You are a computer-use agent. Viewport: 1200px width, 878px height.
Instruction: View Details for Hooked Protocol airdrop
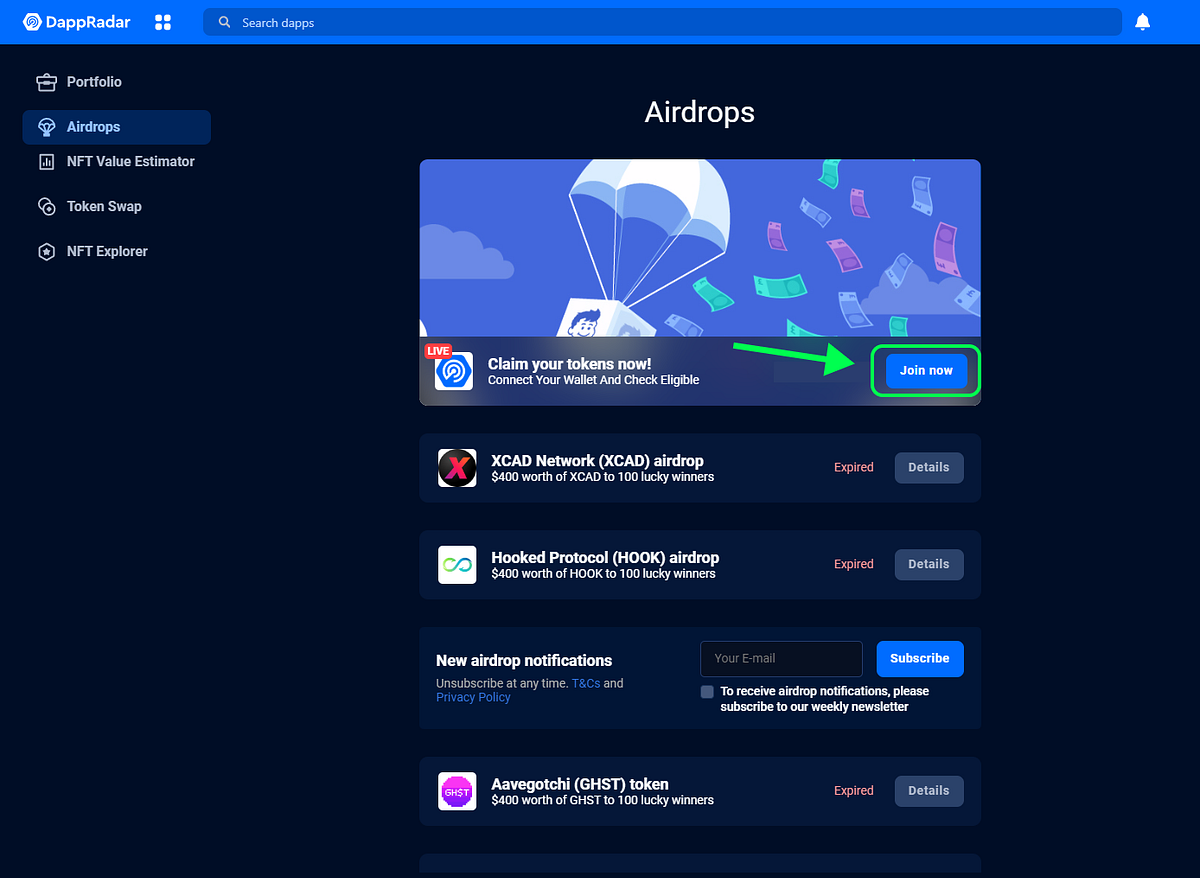click(929, 565)
